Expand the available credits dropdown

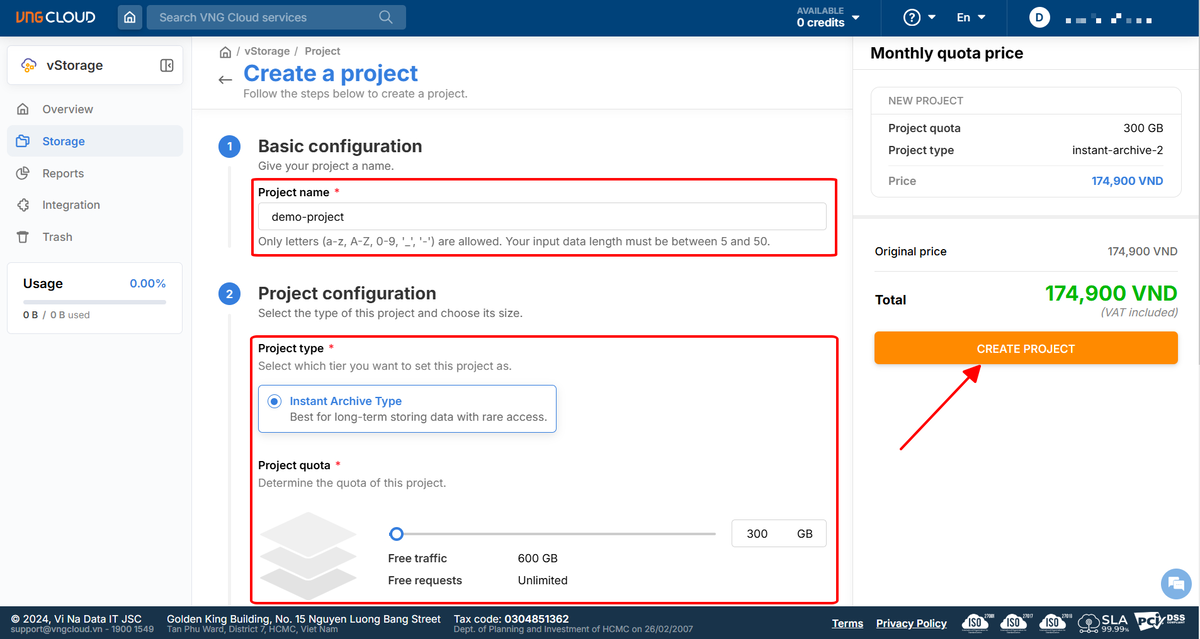tap(828, 17)
